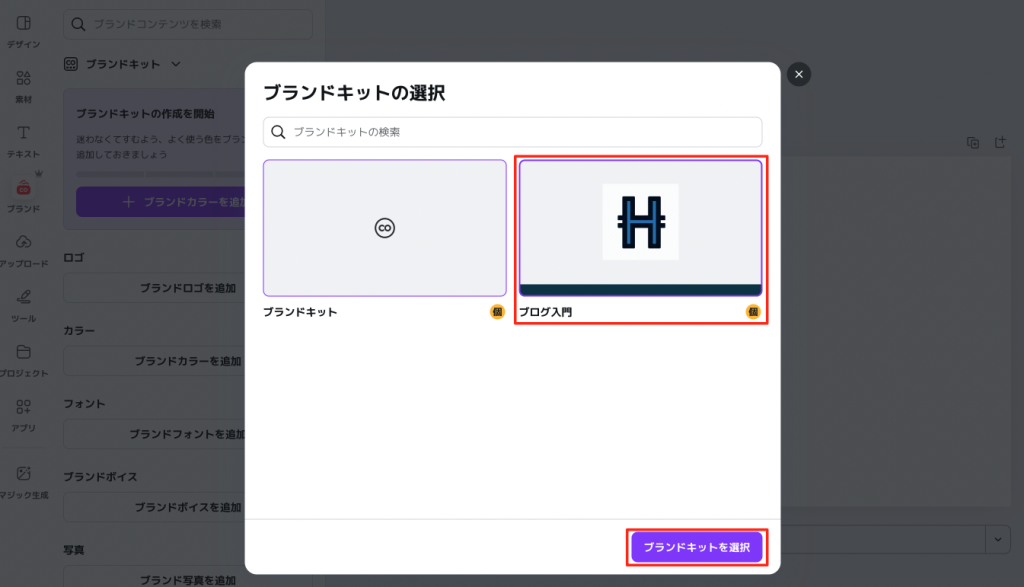
Task: Click ブランドフォントを追加 button
Action: pos(188,434)
